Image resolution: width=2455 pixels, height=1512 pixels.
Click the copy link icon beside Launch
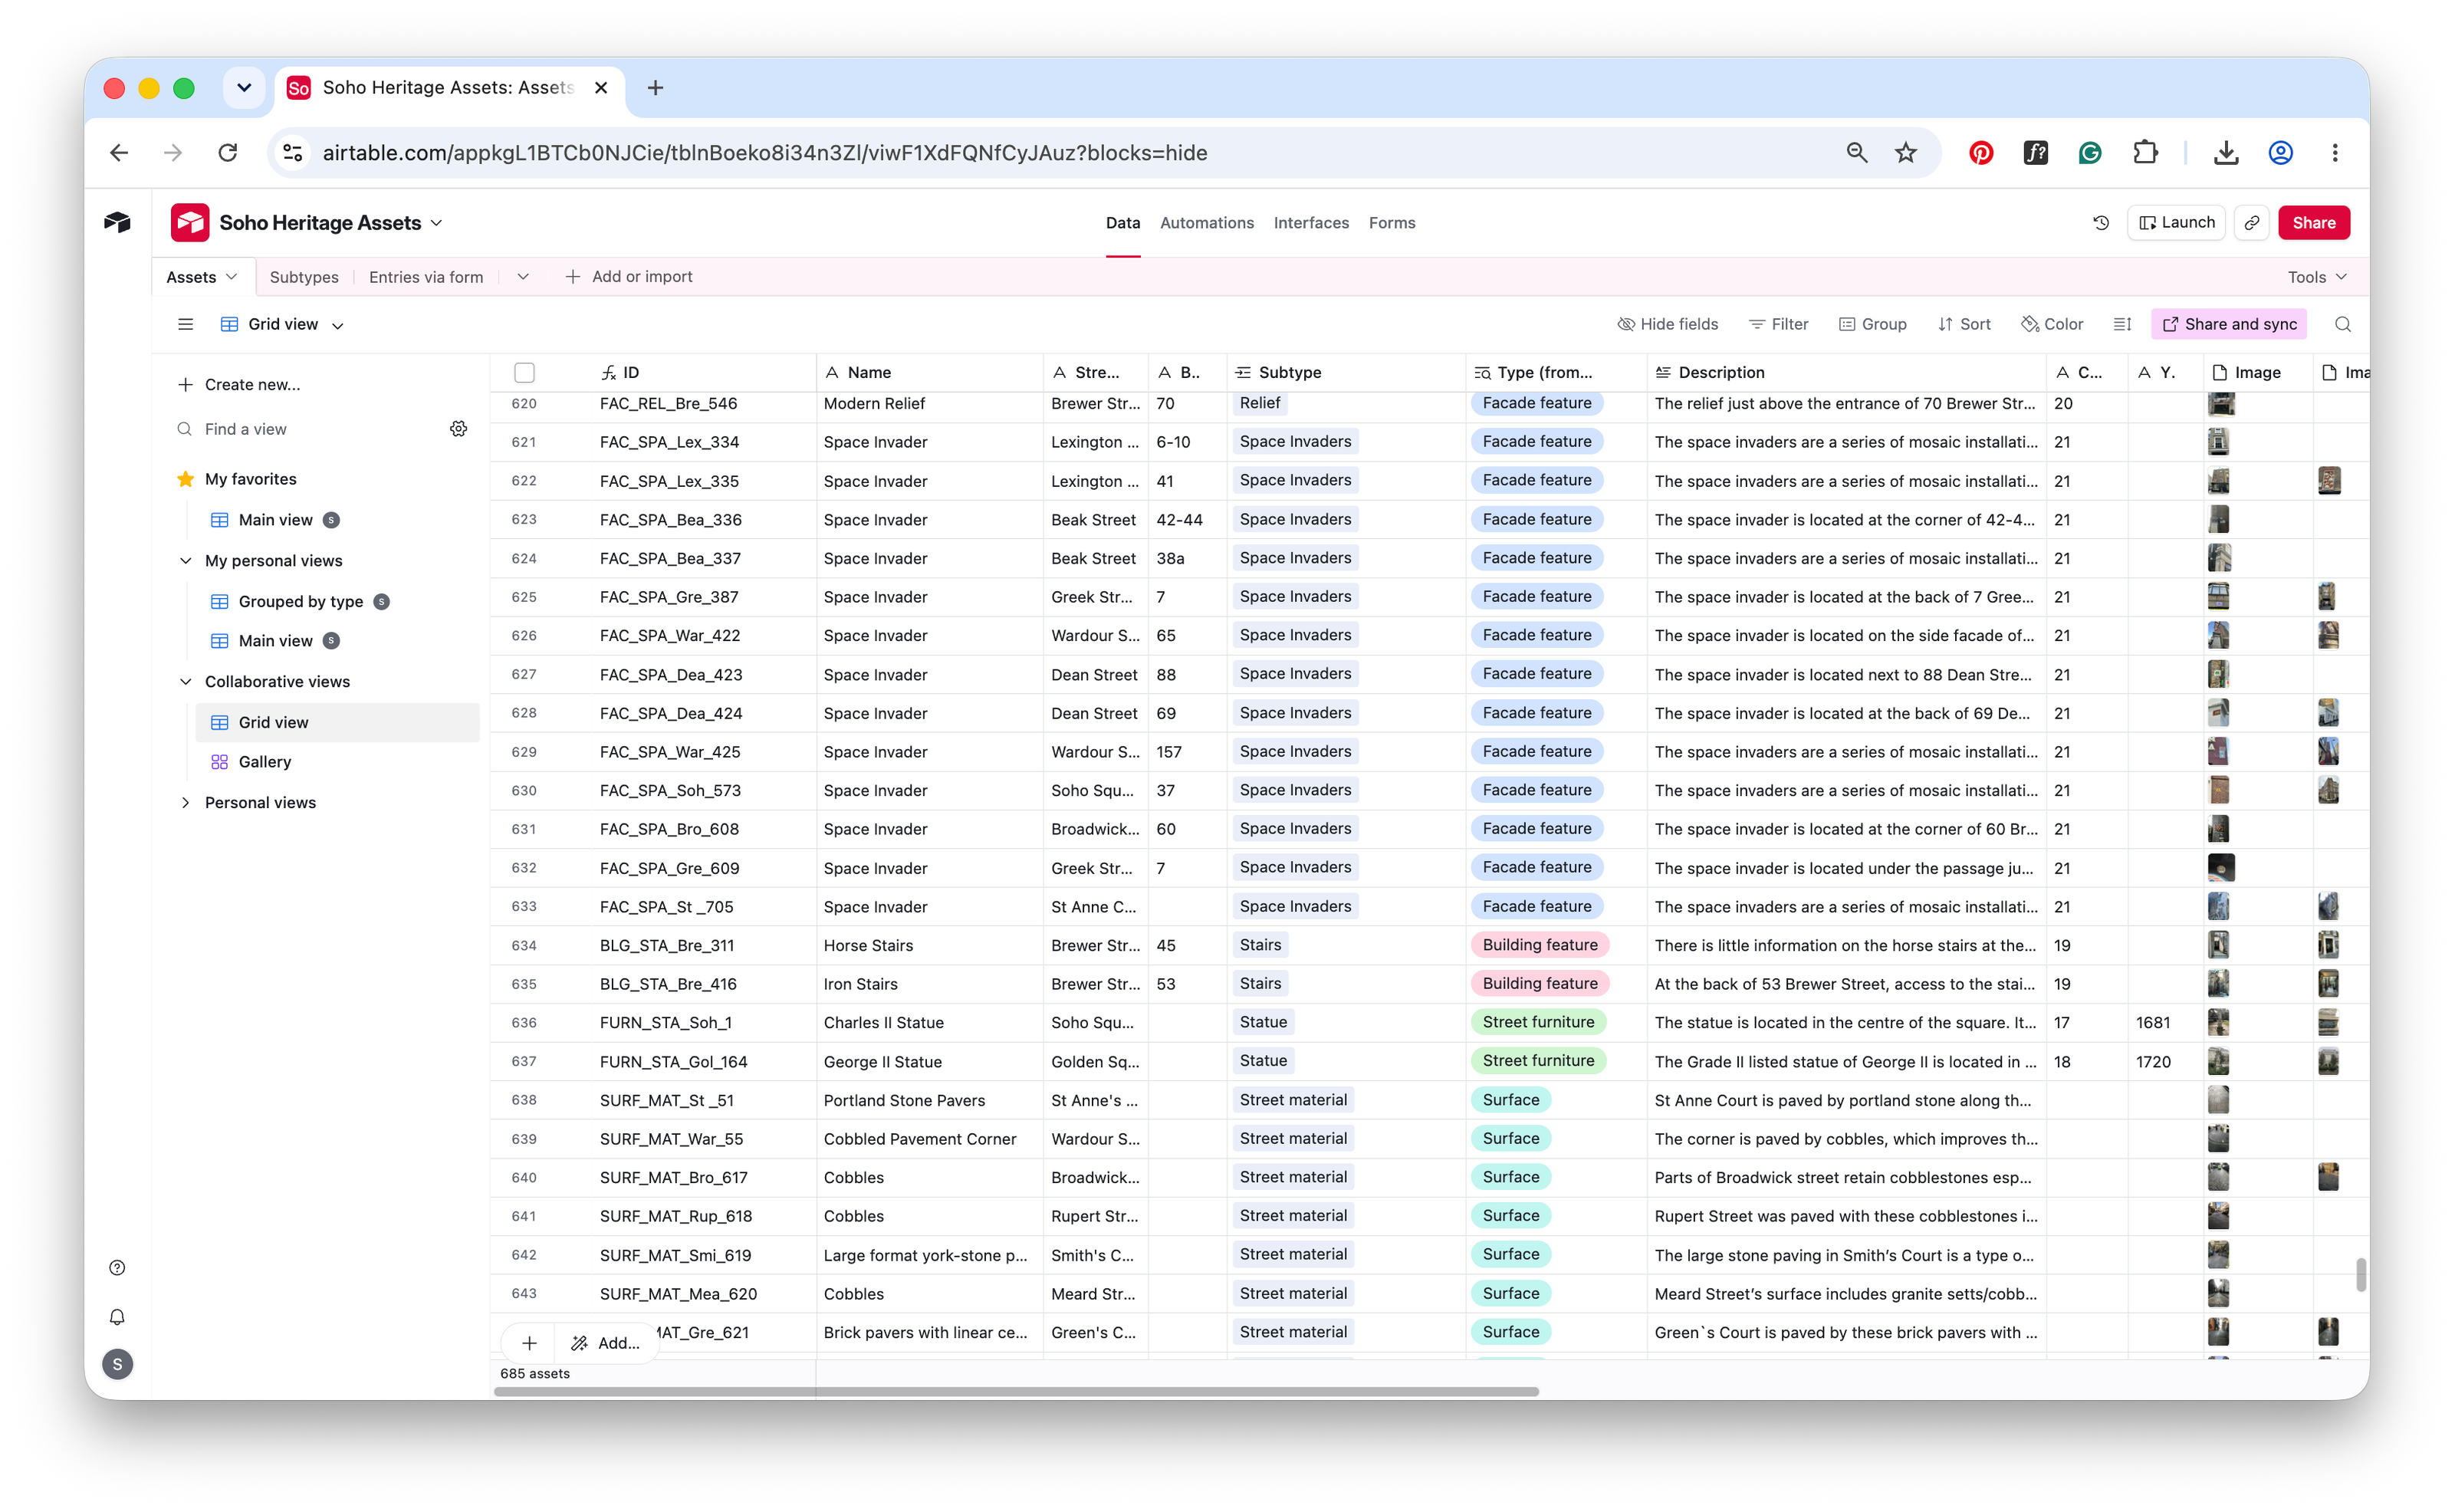point(2252,223)
